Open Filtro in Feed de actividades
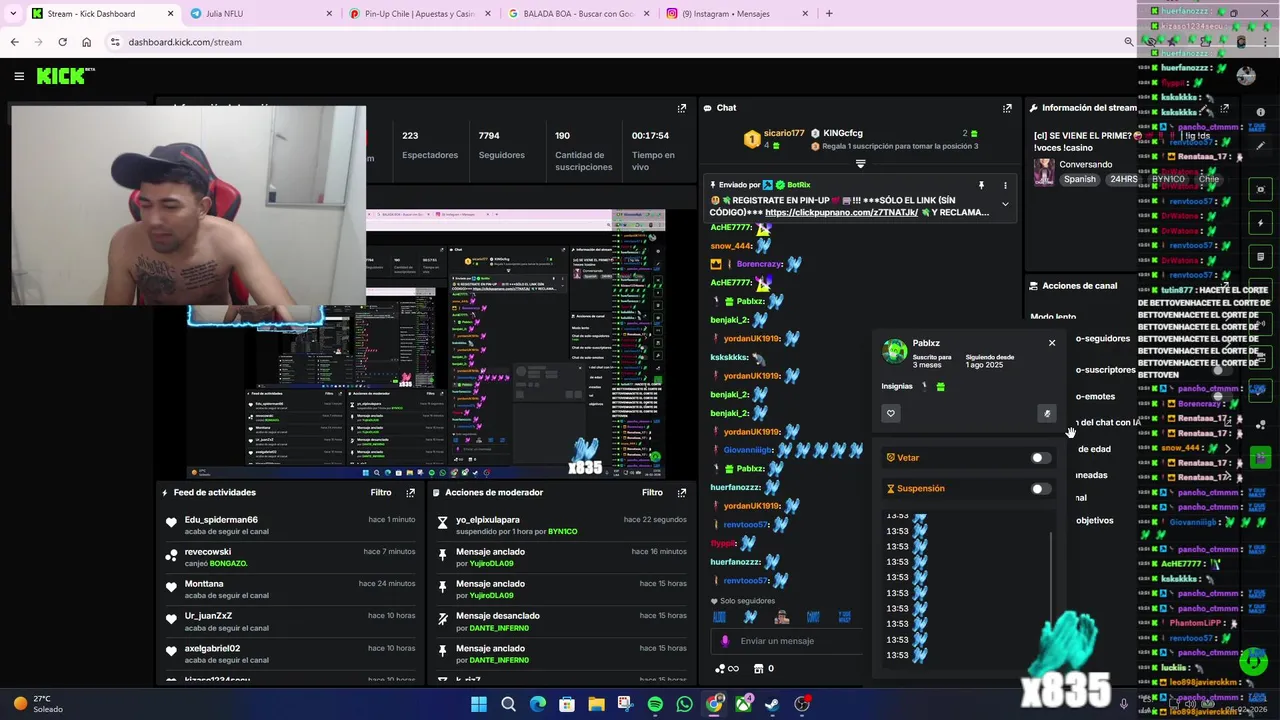Viewport: 1280px width, 720px height. pyautogui.click(x=381, y=493)
